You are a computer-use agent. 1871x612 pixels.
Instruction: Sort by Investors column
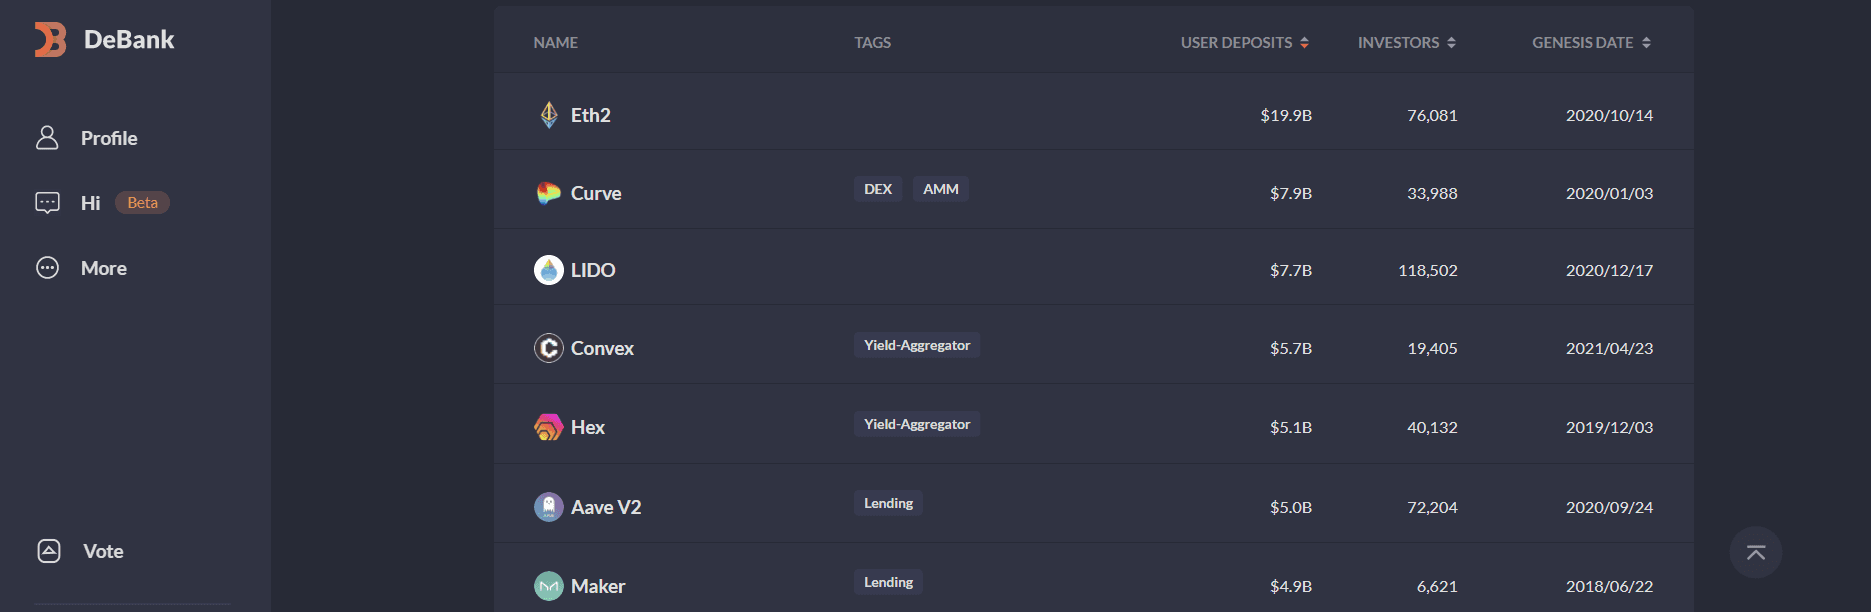click(x=1406, y=43)
